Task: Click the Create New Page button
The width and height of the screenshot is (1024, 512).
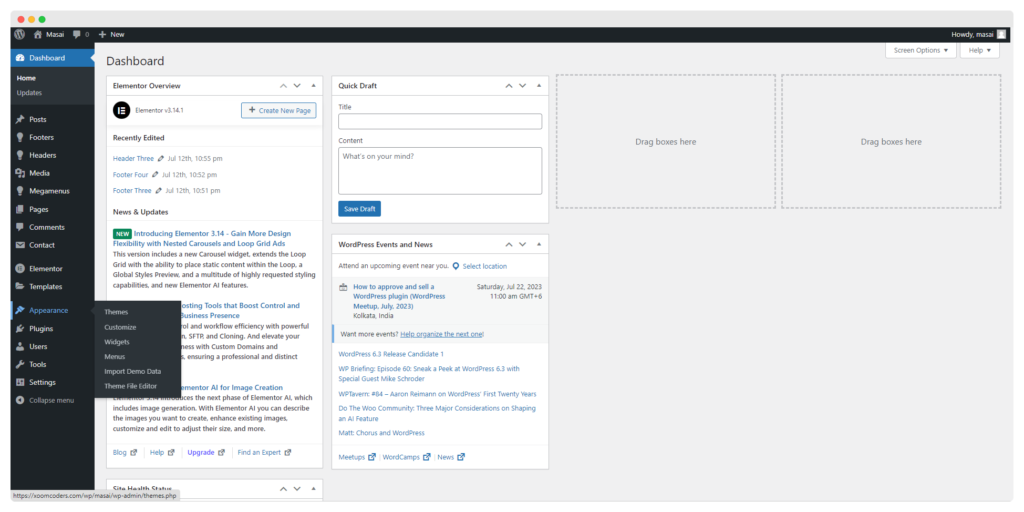Action: click(x=279, y=110)
